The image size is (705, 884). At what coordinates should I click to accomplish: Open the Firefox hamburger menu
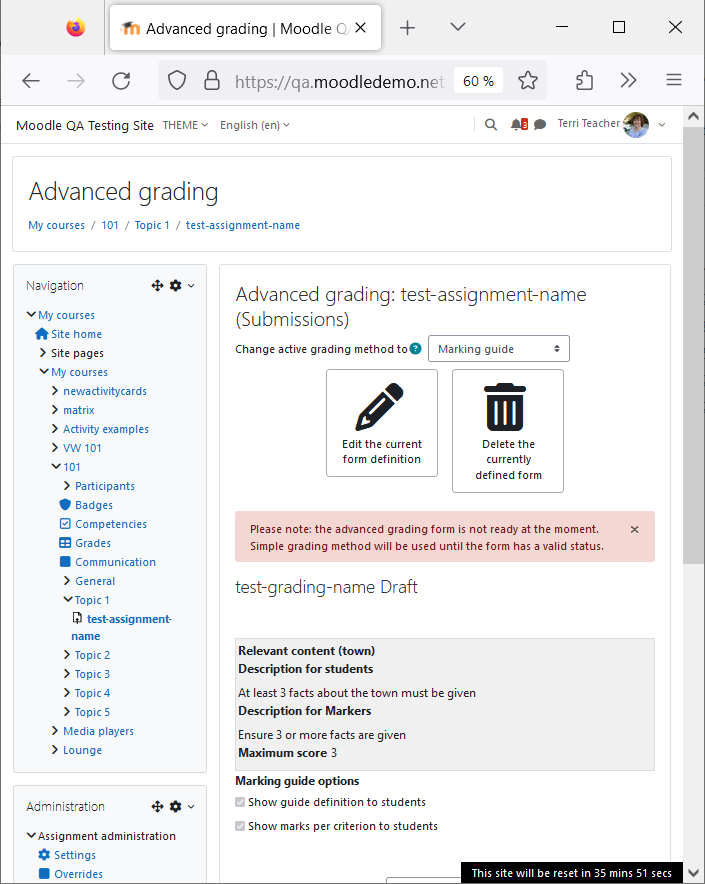click(674, 80)
